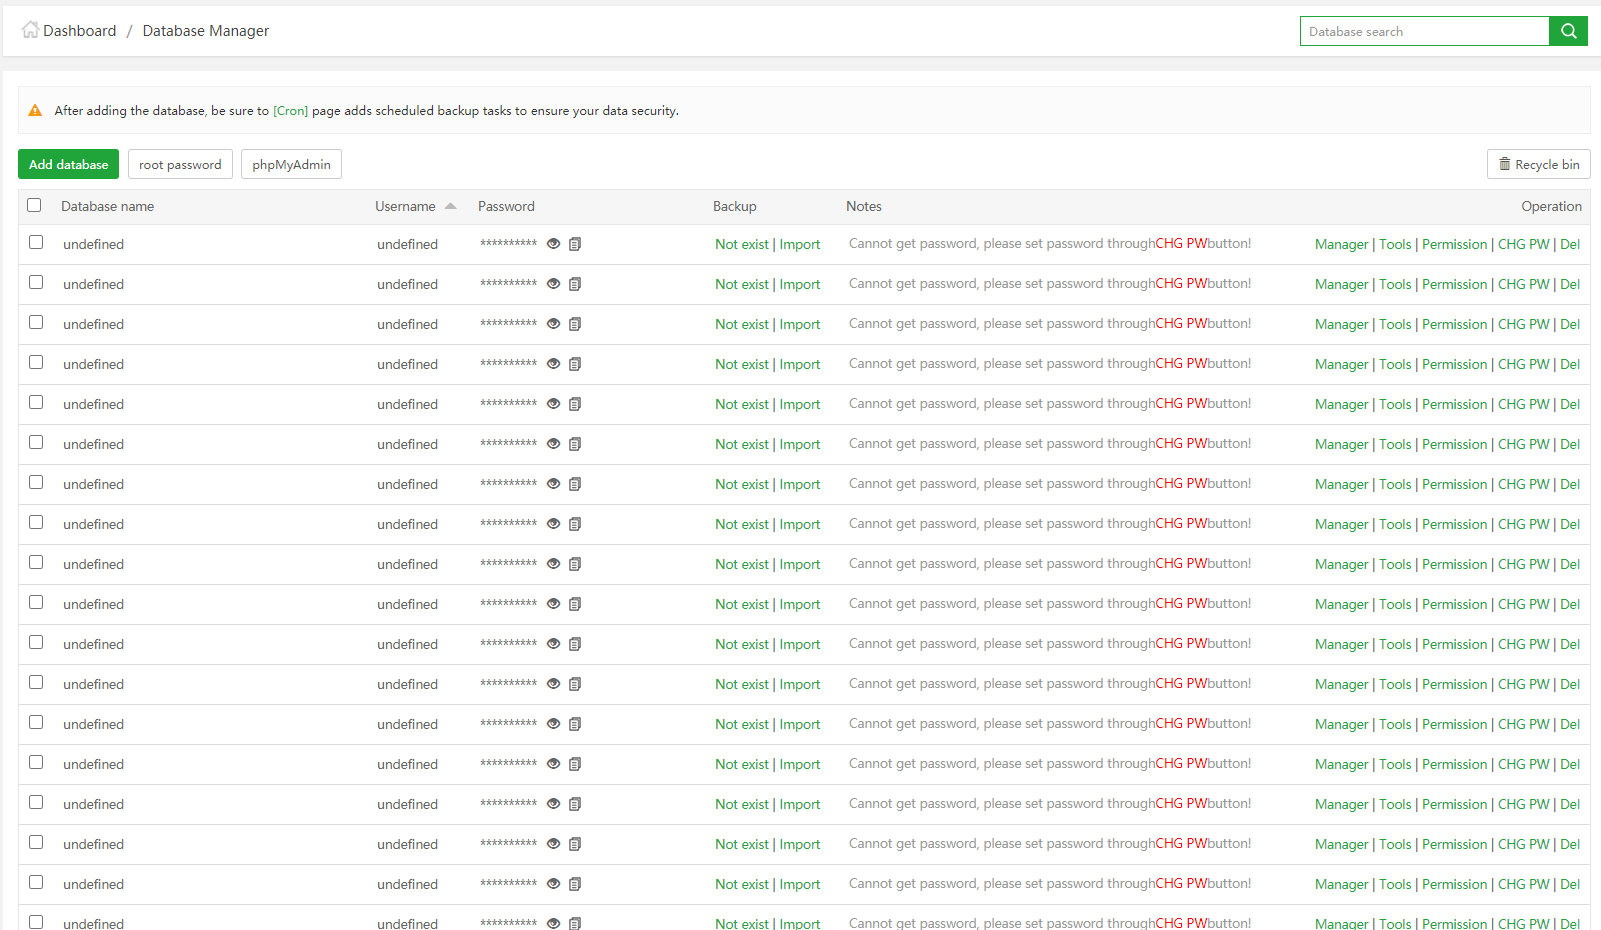Focus the Database search input field
The width and height of the screenshot is (1601, 930).
(x=1424, y=32)
